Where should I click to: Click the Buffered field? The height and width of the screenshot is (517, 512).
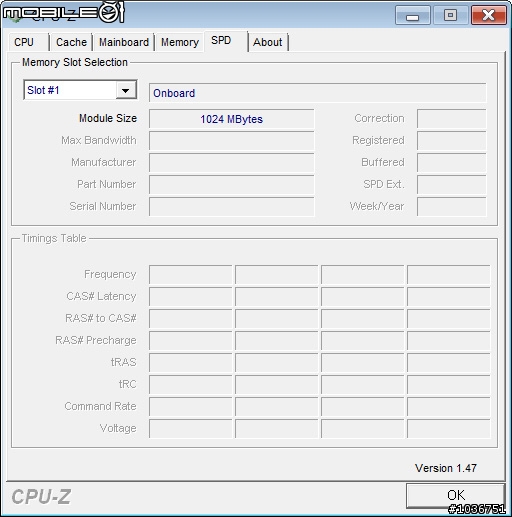coord(451,163)
